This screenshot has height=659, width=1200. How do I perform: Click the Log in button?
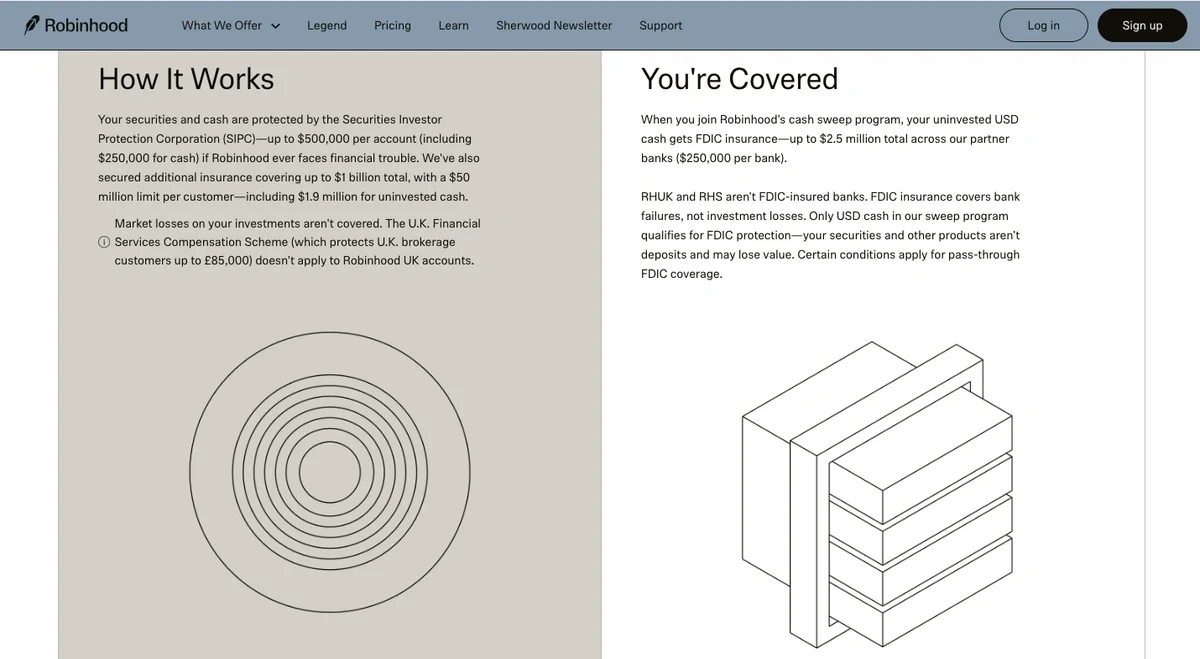1043,25
